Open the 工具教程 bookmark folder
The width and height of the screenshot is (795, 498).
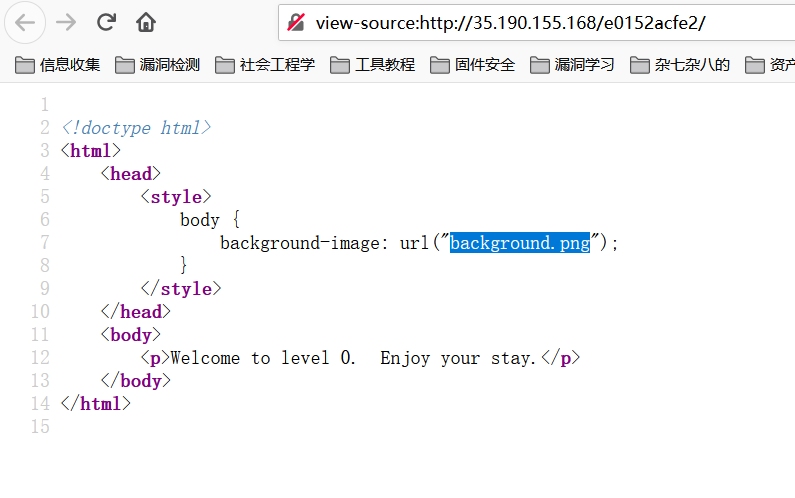click(x=372, y=65)
